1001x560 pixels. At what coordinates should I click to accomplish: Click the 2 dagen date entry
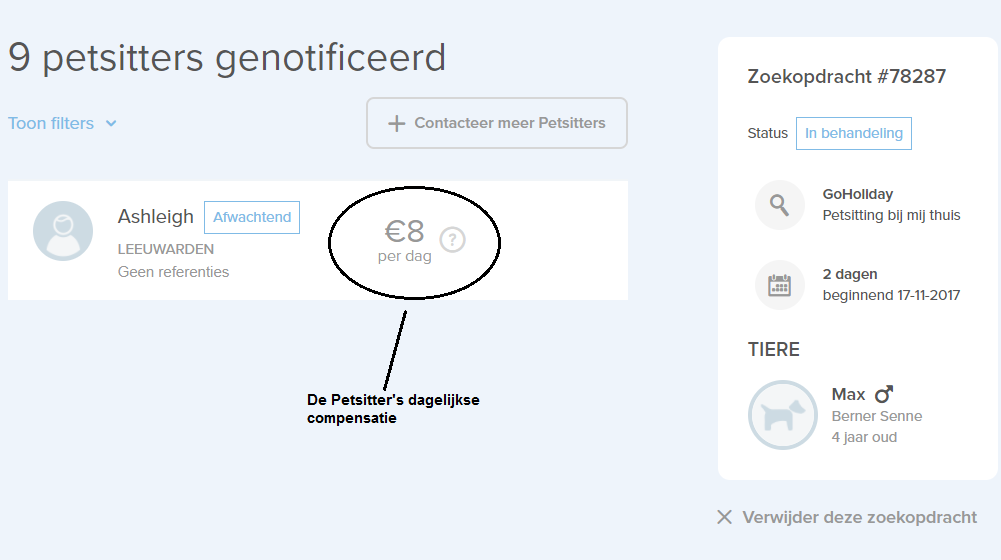pyautogui.click(x=850, y=274)
